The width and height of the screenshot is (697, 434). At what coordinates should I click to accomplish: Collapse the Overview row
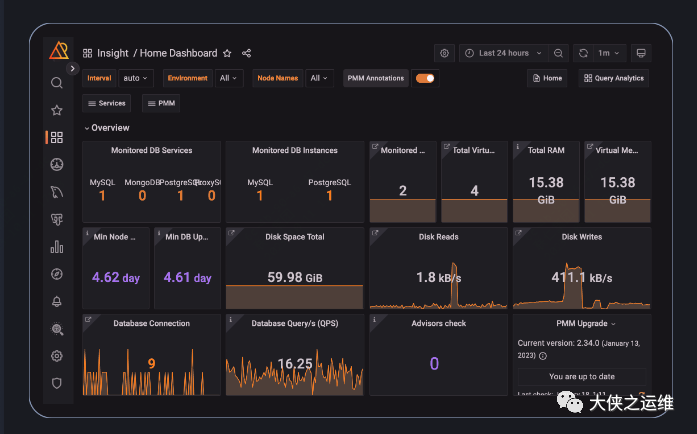pyautogui.click(x=107, y=128)
